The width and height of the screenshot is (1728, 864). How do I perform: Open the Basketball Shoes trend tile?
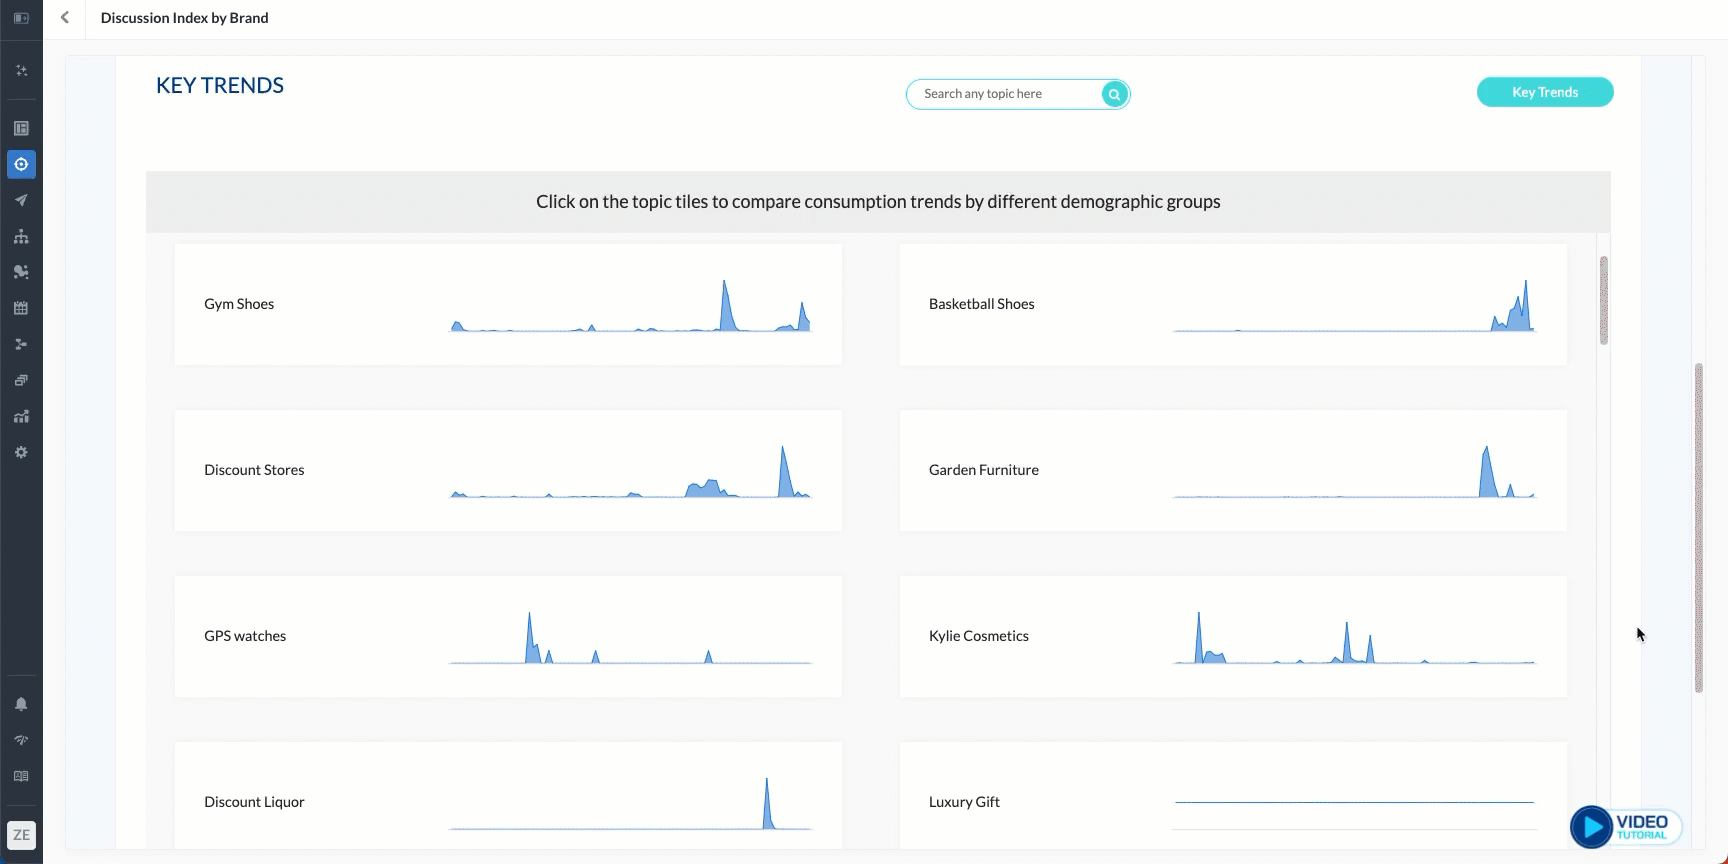(1232, 304)
